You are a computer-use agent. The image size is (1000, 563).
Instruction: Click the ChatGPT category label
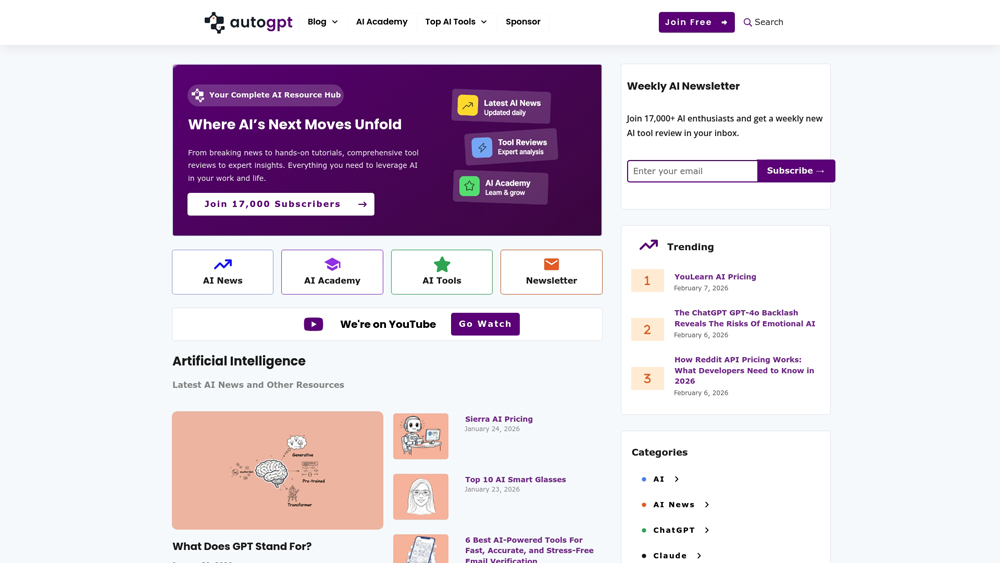pos(673,530)
